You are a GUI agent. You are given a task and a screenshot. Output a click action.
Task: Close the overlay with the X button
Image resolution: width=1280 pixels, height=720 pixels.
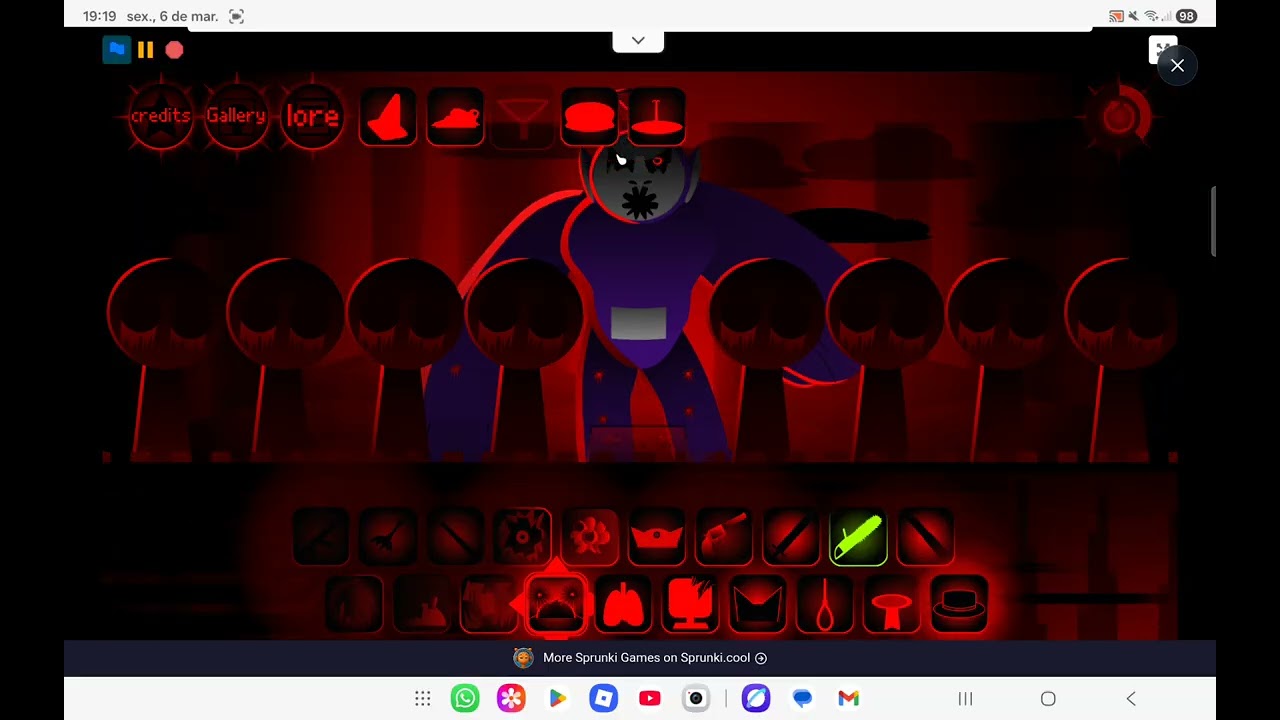click(1177, 66)
